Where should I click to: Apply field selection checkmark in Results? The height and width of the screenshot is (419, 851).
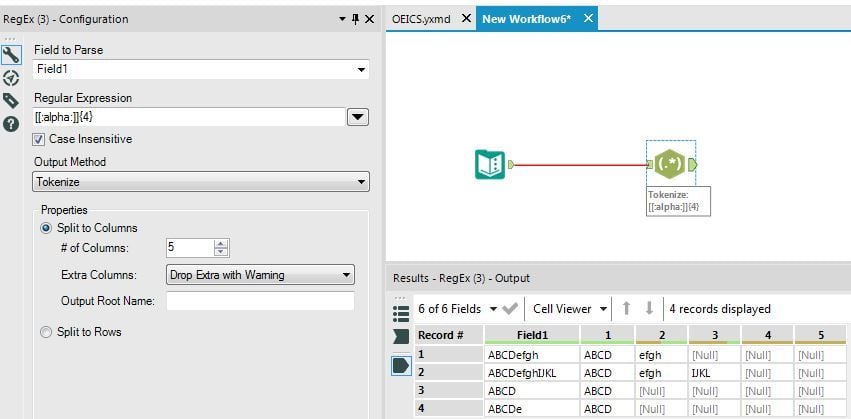(510, 309)
